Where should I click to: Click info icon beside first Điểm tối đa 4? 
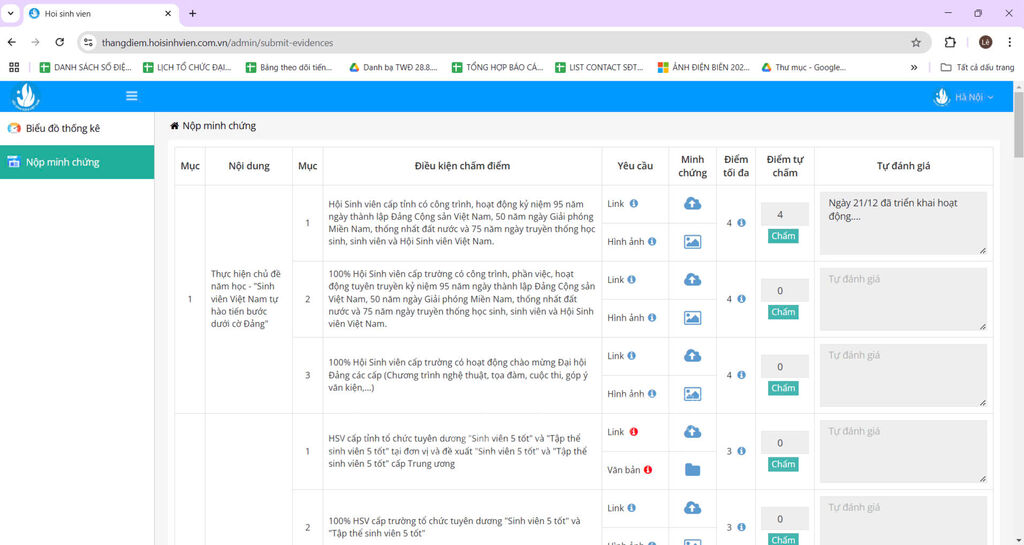click(741, 223)
